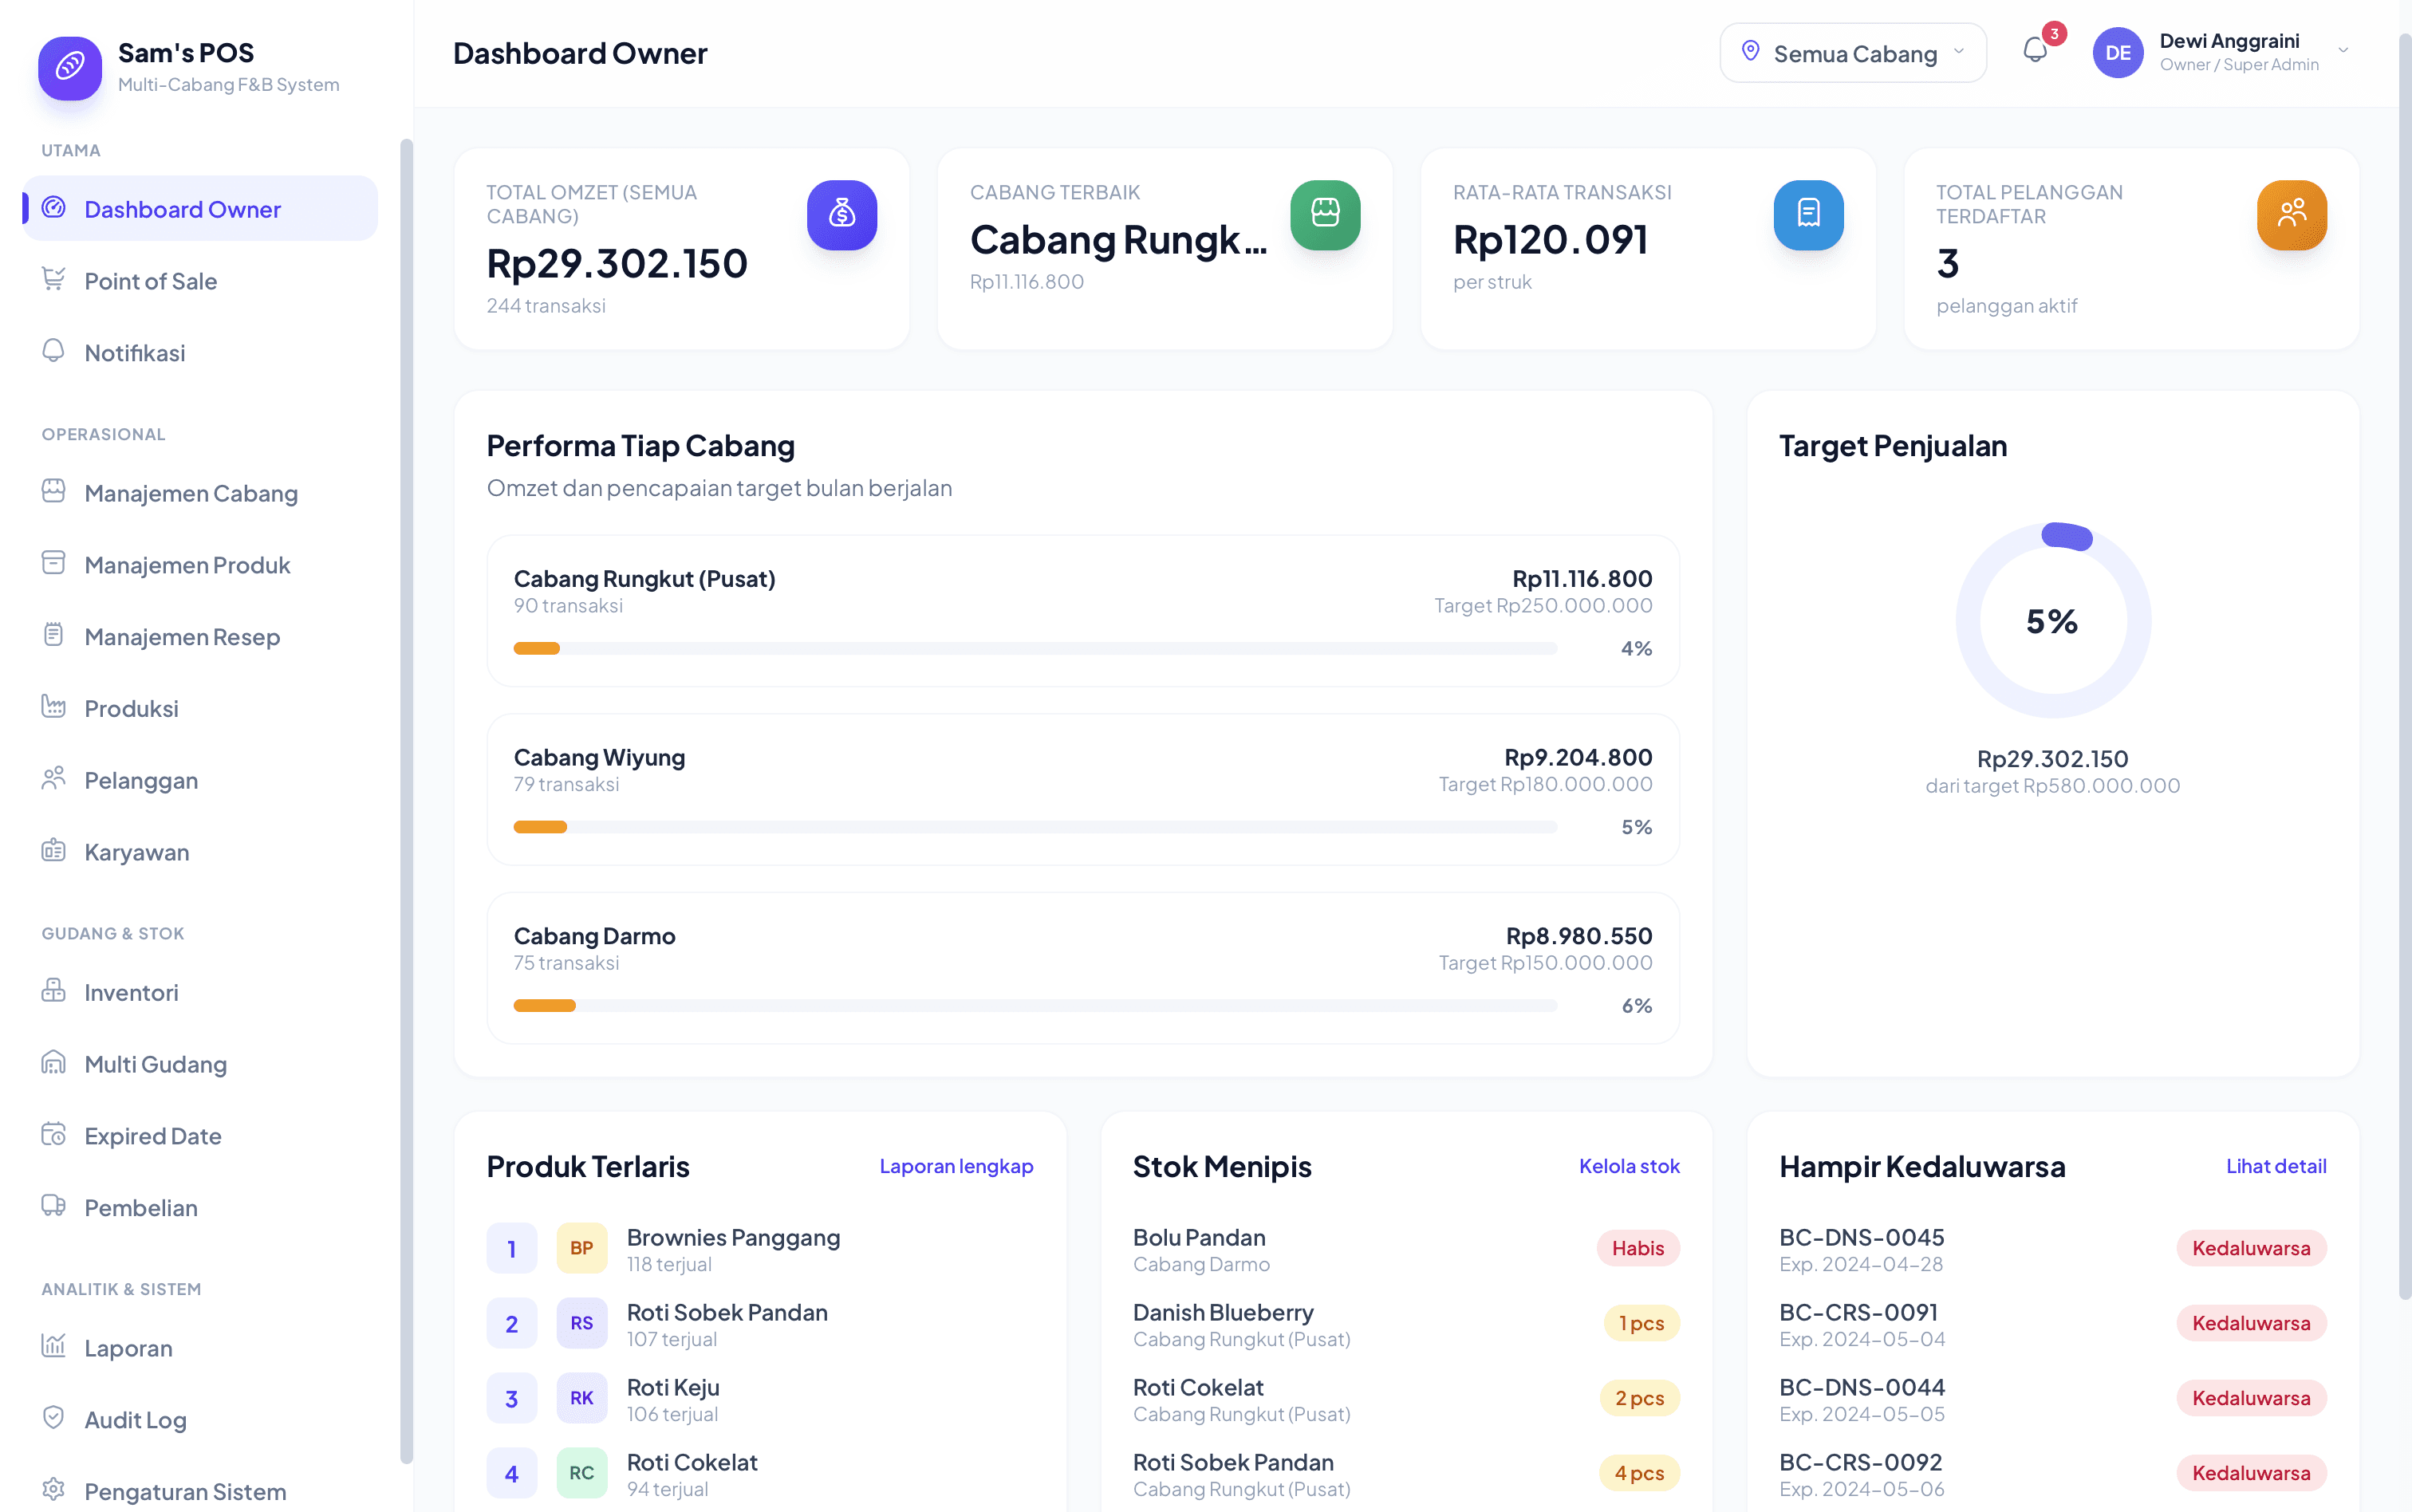Select the Brownies Panggang product row
The width and height of the screenshot is (2412, 1512).
pyautogui.click(x=759, y=1249)
